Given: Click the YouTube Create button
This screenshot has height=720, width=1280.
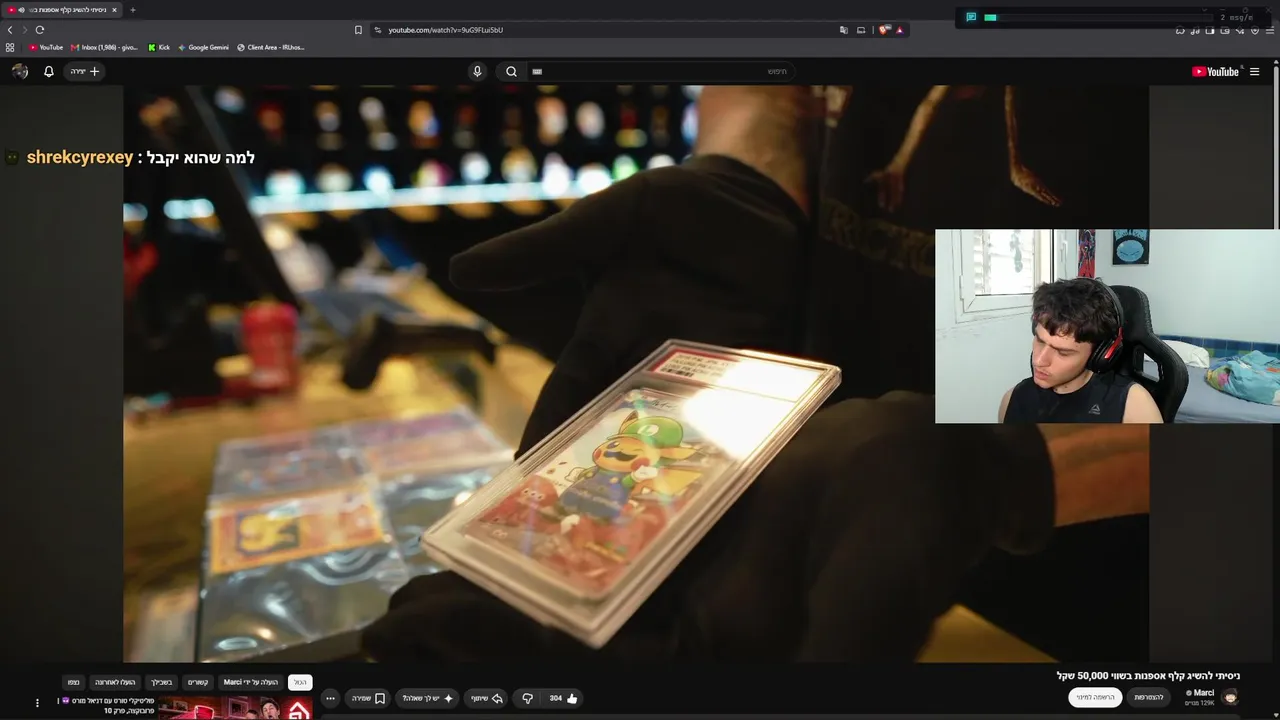Looking at the screenshot, I should point(85,71).
